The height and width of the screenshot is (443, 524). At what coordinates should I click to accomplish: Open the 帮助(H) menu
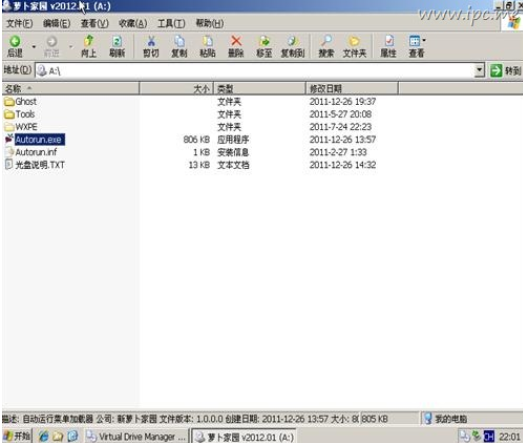pos(210,23)
